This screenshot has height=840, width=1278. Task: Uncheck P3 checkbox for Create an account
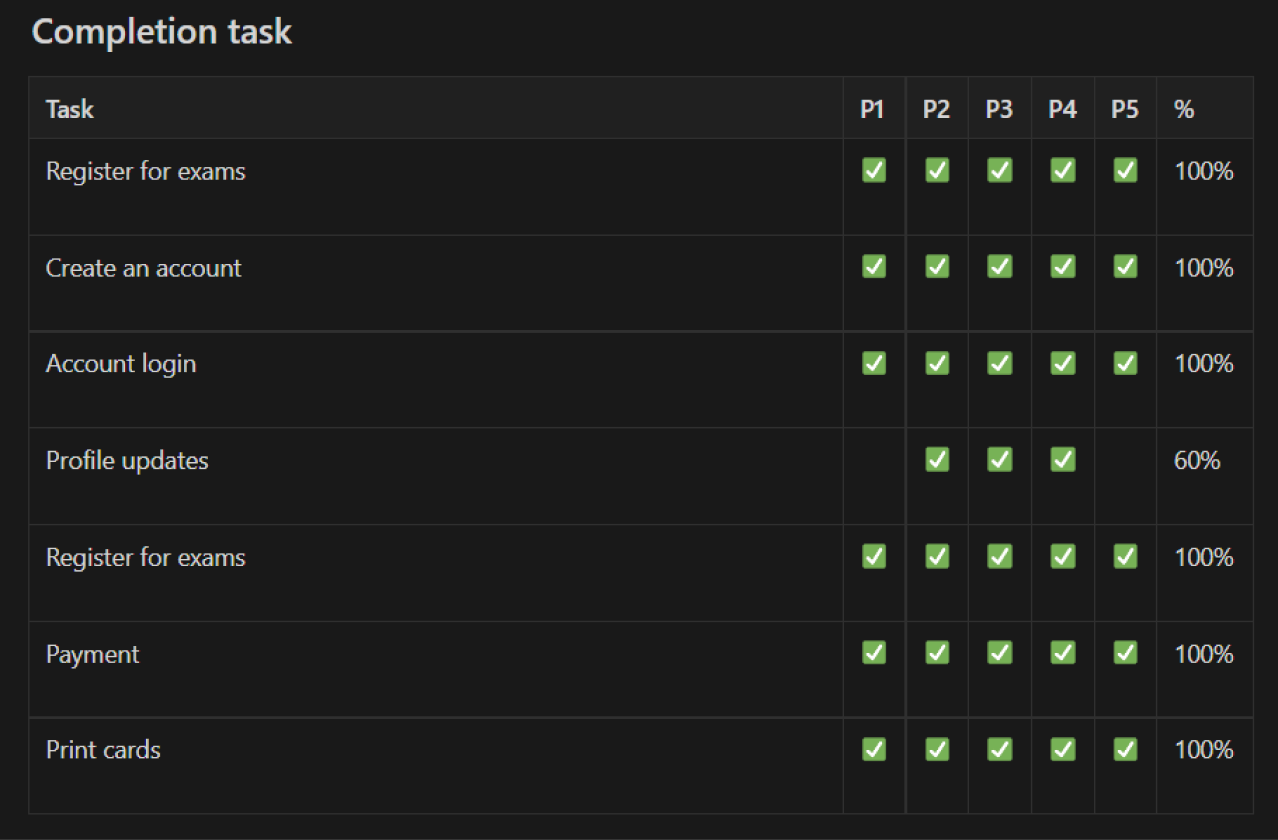click(999, 267)
